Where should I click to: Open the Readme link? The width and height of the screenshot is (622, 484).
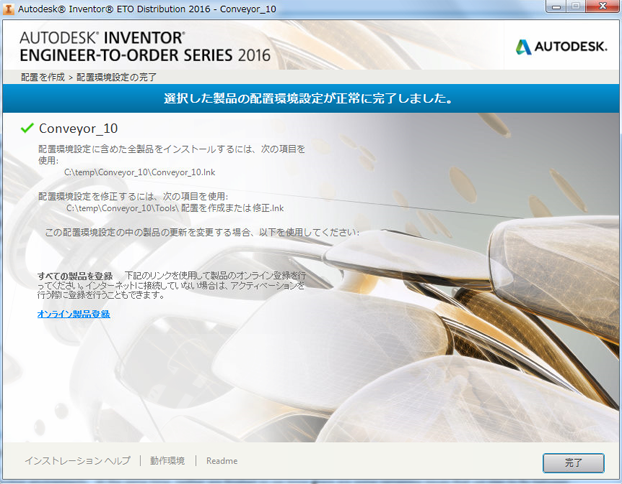click(x=222, y=461)
